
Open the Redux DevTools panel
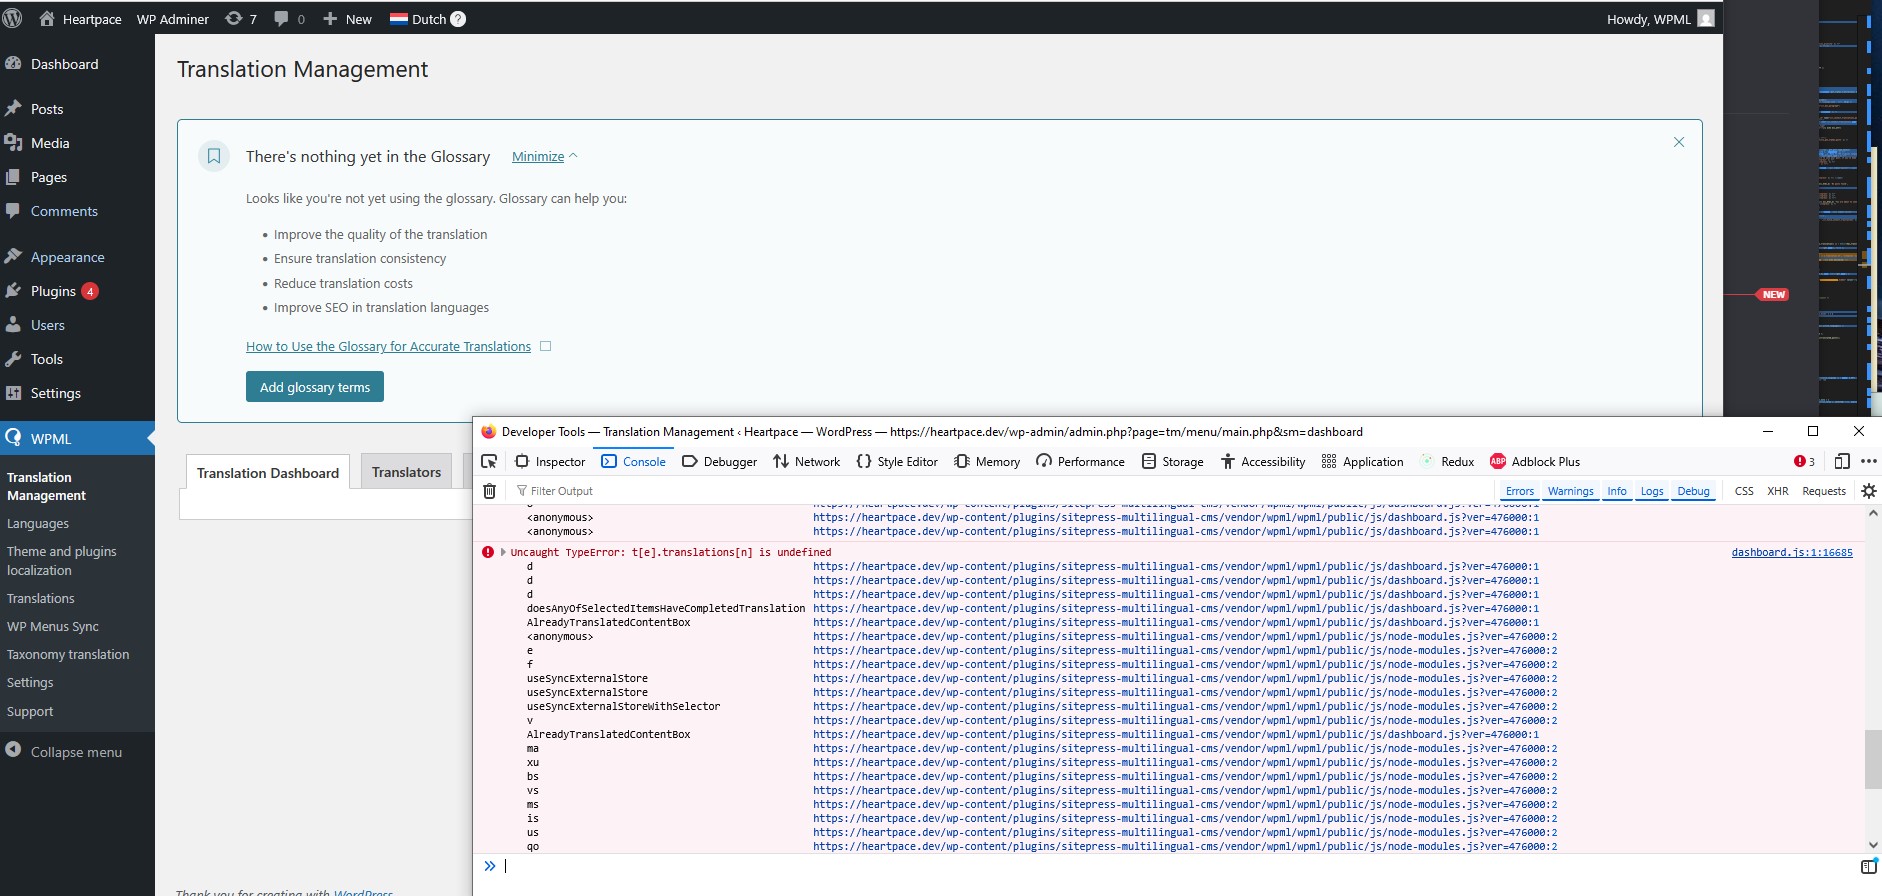click(1447, 461)
